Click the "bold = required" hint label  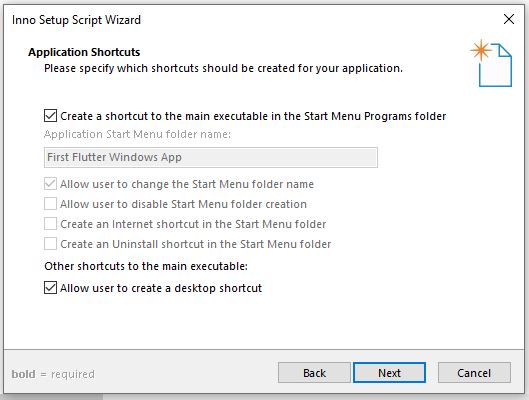point(53,374)
